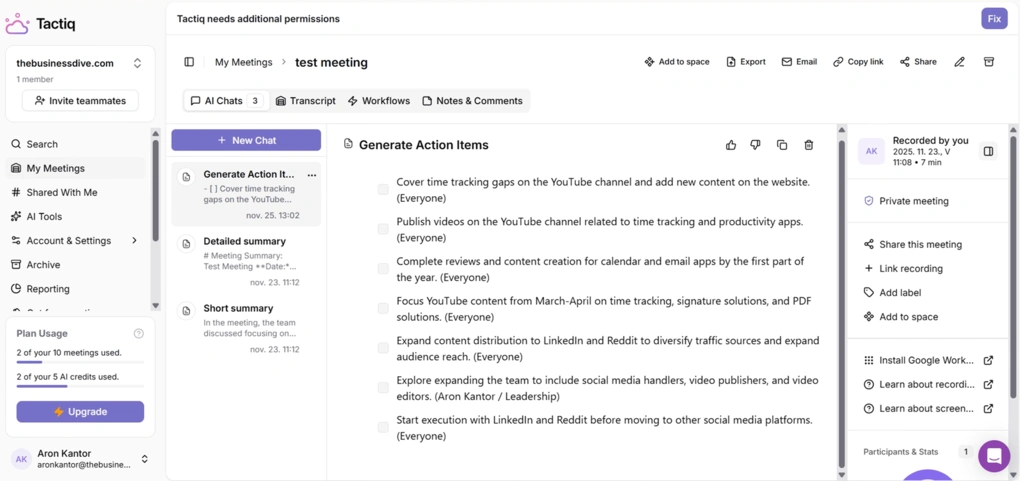This screenshot has width=1020, height=481.
Task: Open the Notes & Comments tab
Action: [472, 101]
